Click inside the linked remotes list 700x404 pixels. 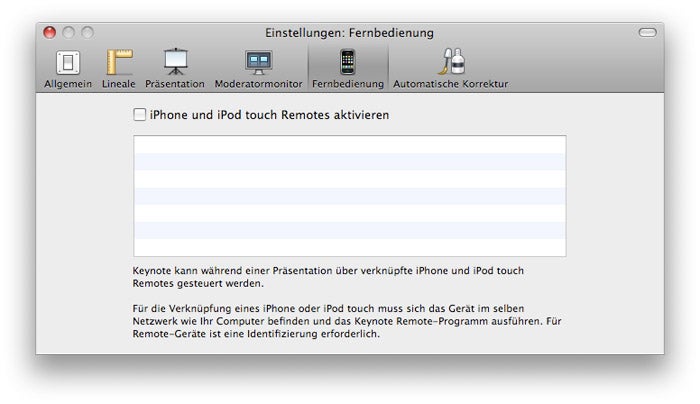click(350, 196)
